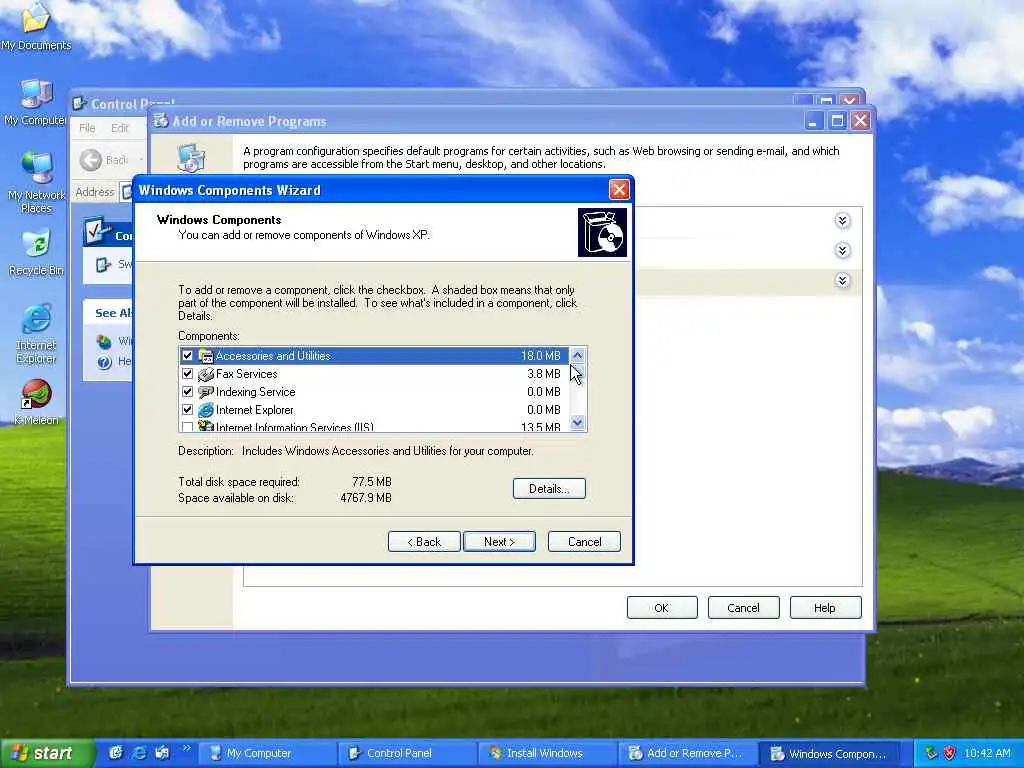Click the Indexing Service component icon

(x=206, y=392)
